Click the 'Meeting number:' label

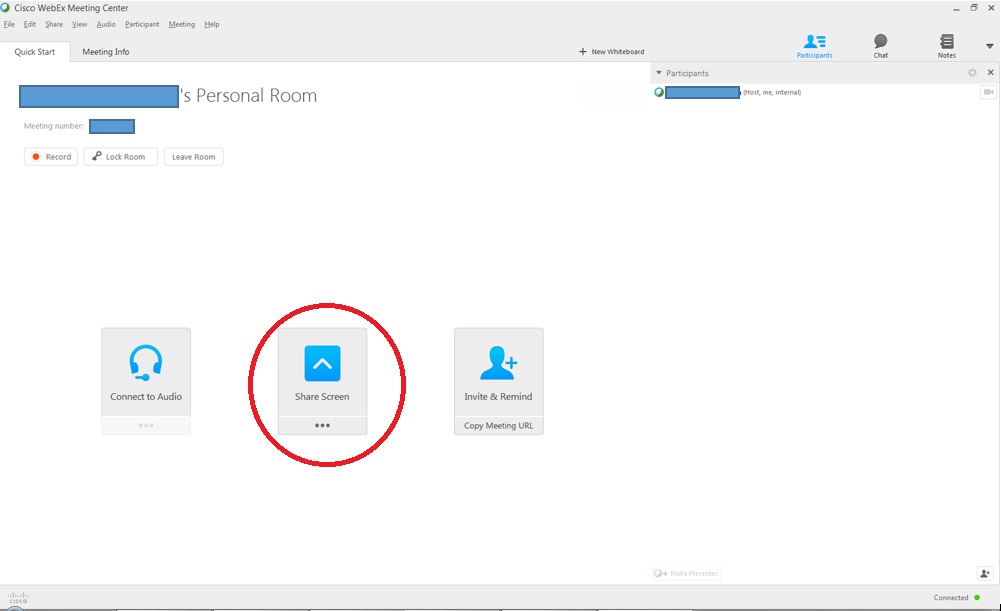54,126
